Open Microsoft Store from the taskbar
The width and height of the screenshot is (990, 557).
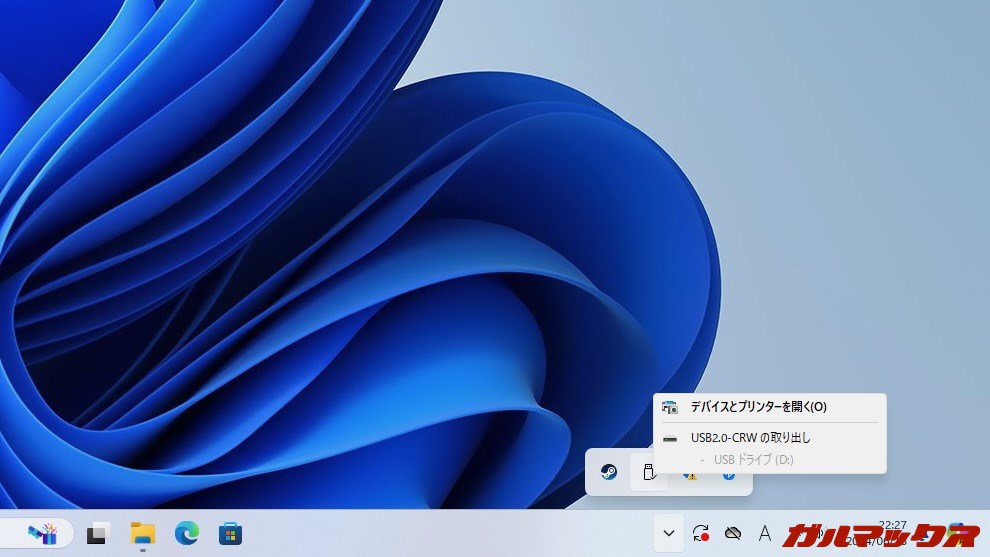[230, 533]
